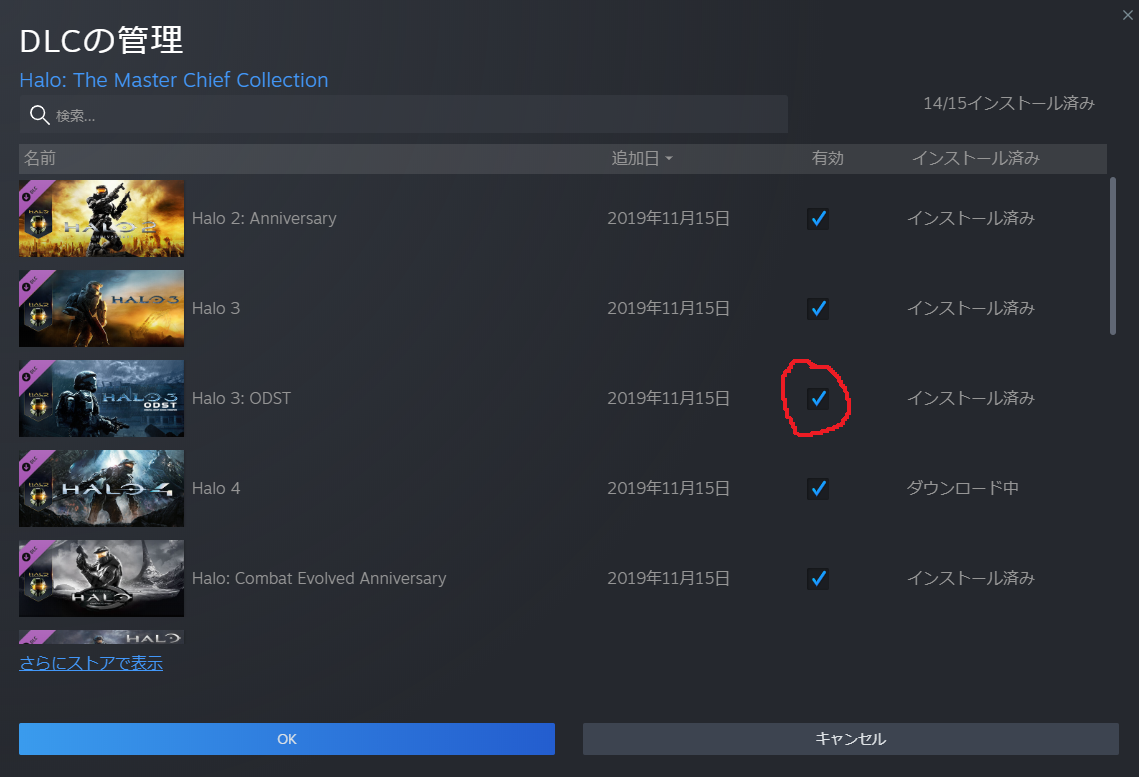Select Halo: Combat Evolved Anniversary name text
1139x777 pixels.
tap(319, 579)
